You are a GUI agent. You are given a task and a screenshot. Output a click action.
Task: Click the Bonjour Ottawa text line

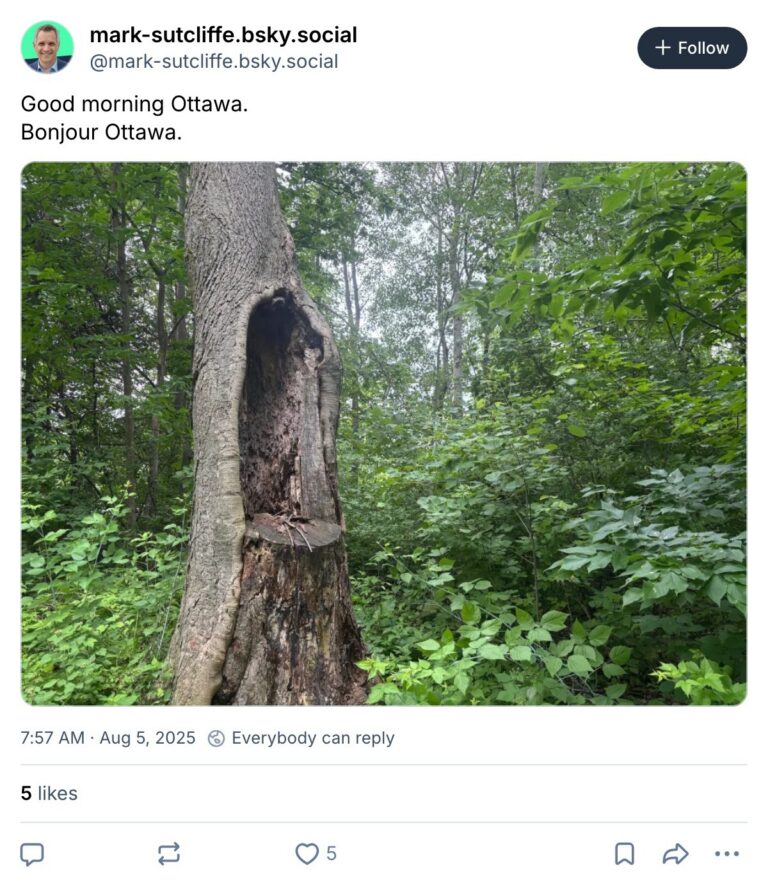point(101,132)
